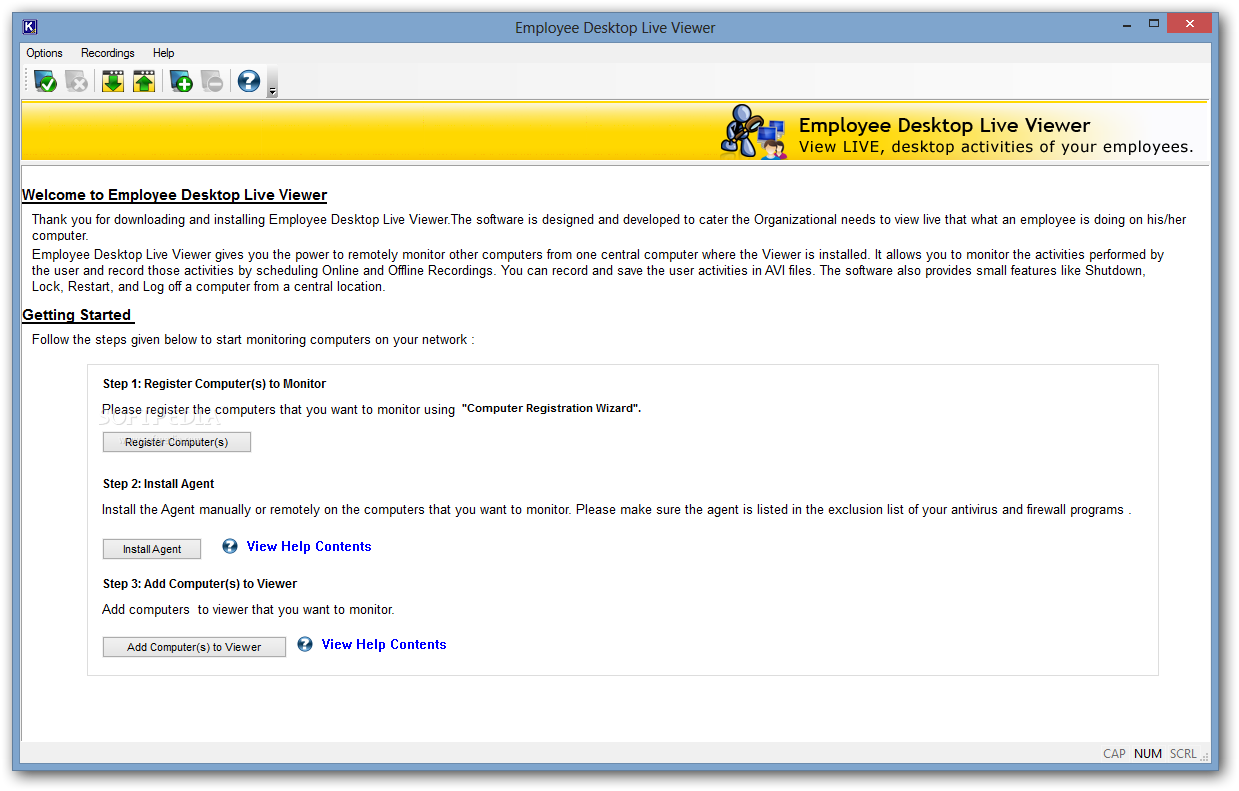The height and width of the screenshot is (791, 1239).
Task: Click the application K icon in title bar
Action: click(x=31, y=27)
